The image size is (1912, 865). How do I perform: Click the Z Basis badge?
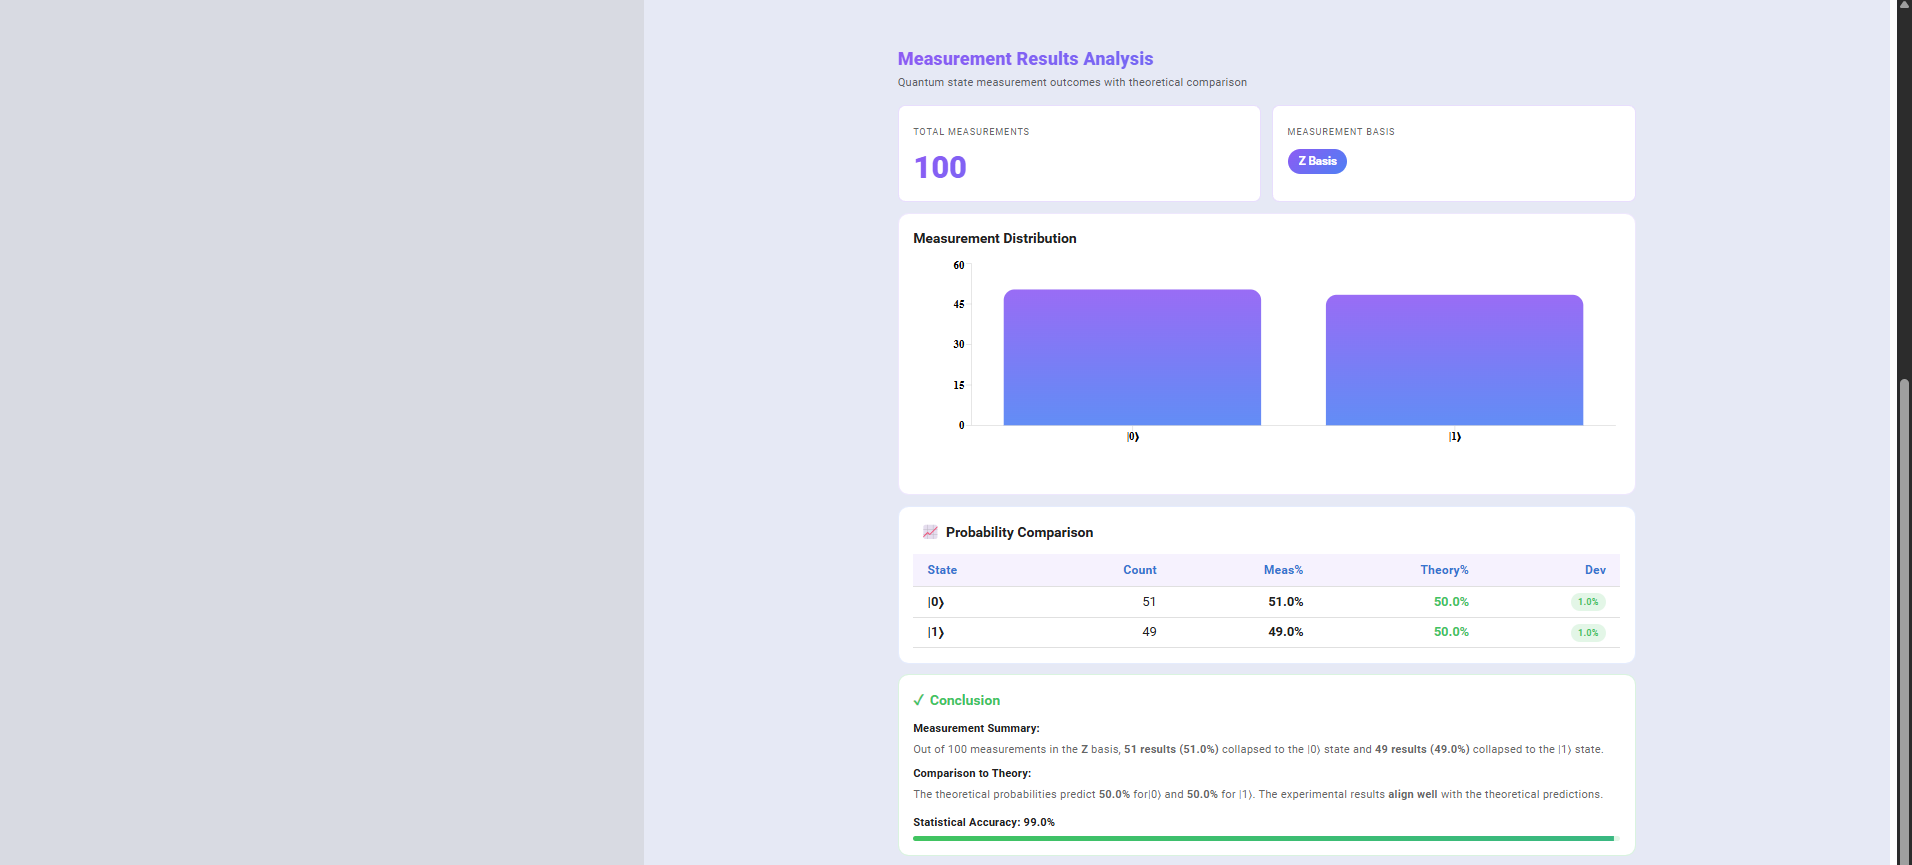(x=1316, y=161)
